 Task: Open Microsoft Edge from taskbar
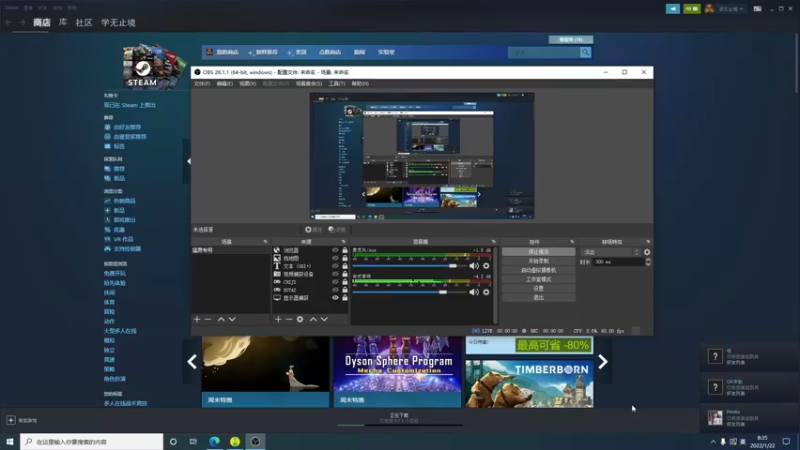pyautogui.click(x=214, y=441)
